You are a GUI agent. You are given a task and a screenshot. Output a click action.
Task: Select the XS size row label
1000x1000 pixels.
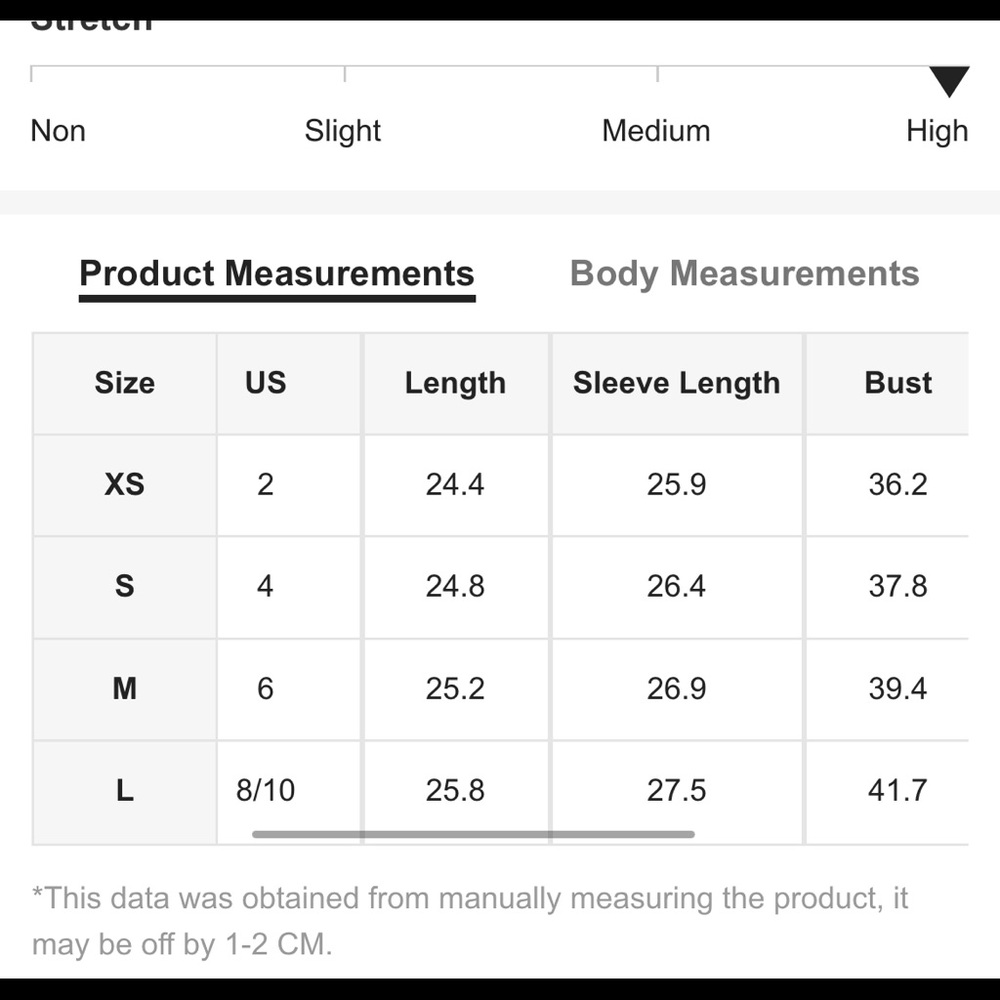(124, 484)
